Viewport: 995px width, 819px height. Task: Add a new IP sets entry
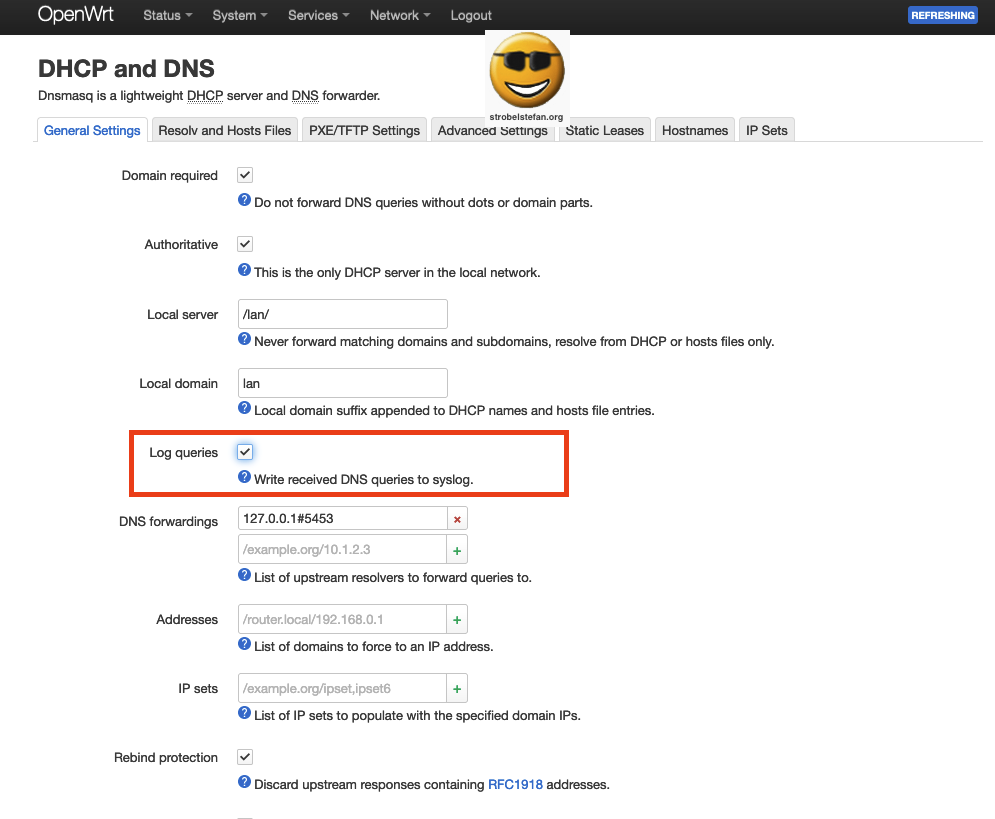coord(457,688)
